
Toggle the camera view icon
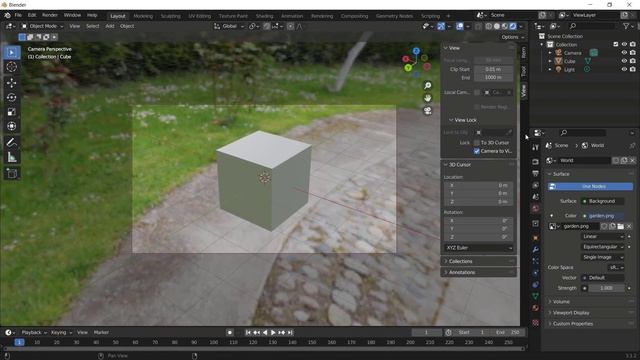pos(427,111)
